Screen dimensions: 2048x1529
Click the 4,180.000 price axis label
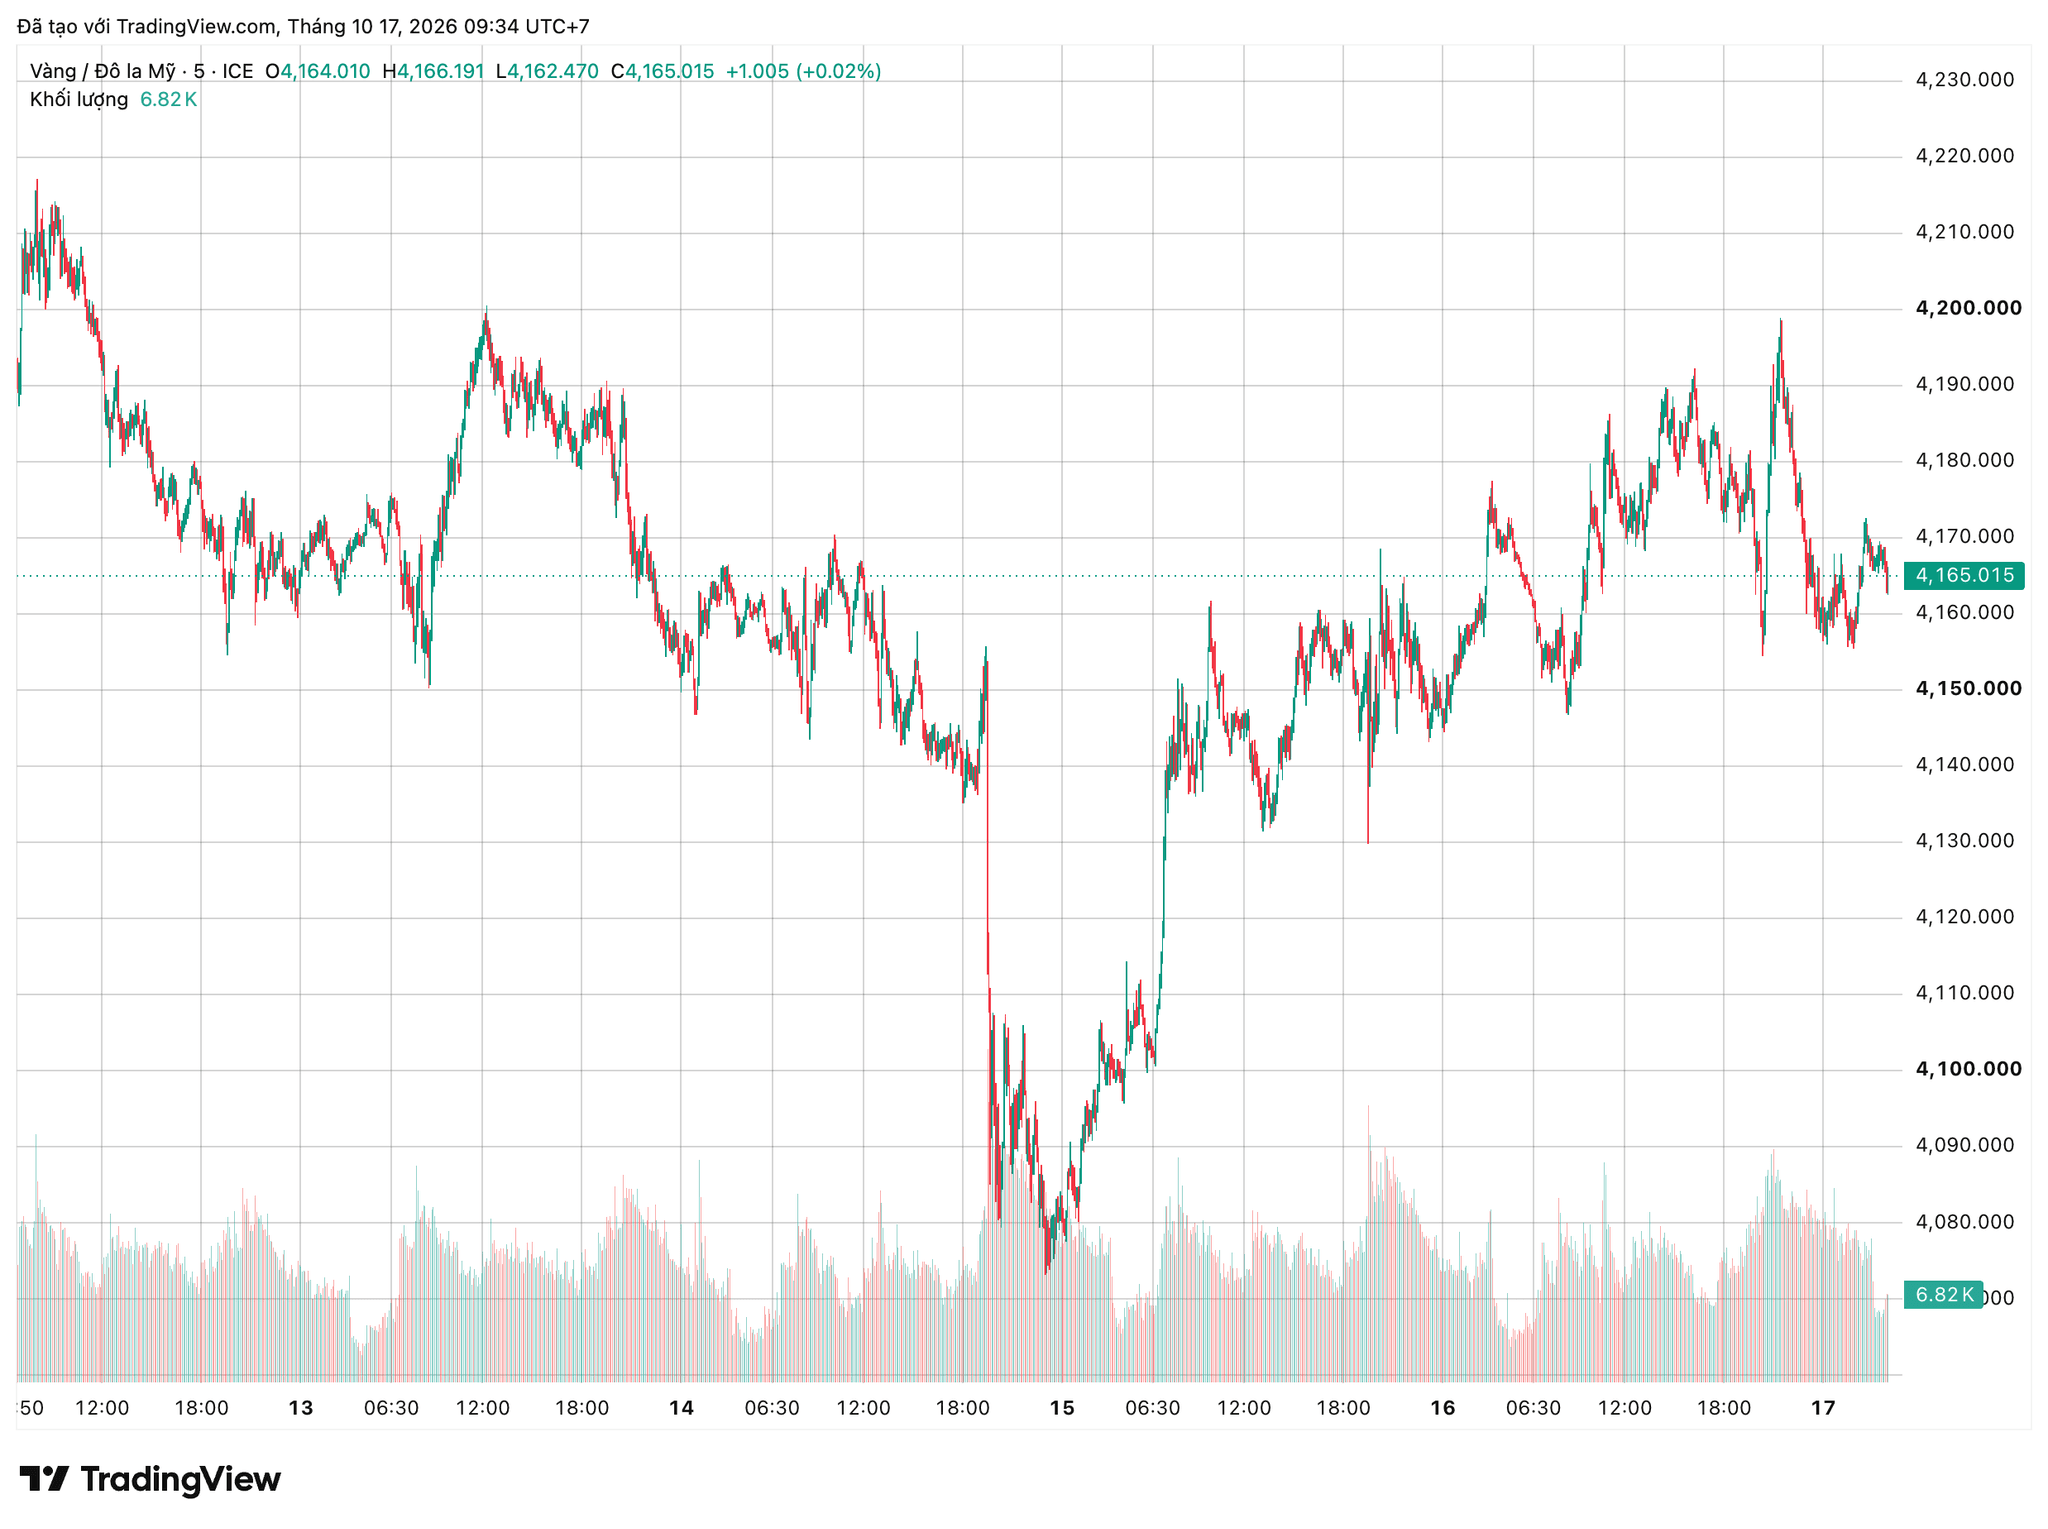click(1964, 460)
